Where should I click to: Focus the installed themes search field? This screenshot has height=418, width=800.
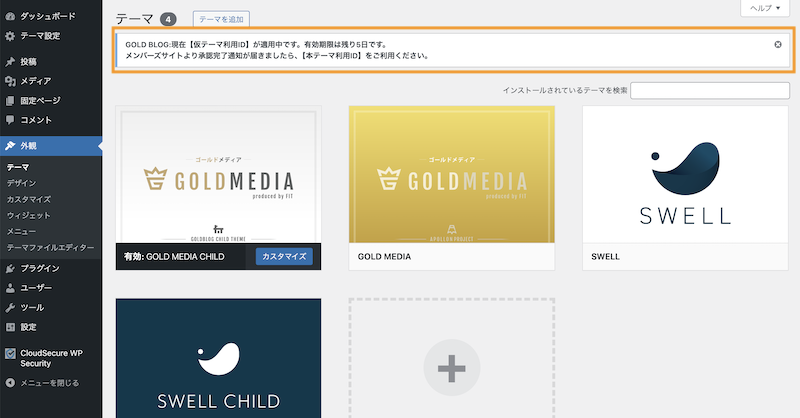710,90
